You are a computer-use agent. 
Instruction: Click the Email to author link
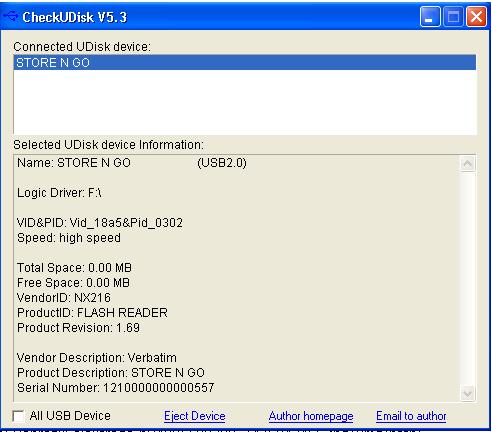pyautogui.click(x=411, y=416)
